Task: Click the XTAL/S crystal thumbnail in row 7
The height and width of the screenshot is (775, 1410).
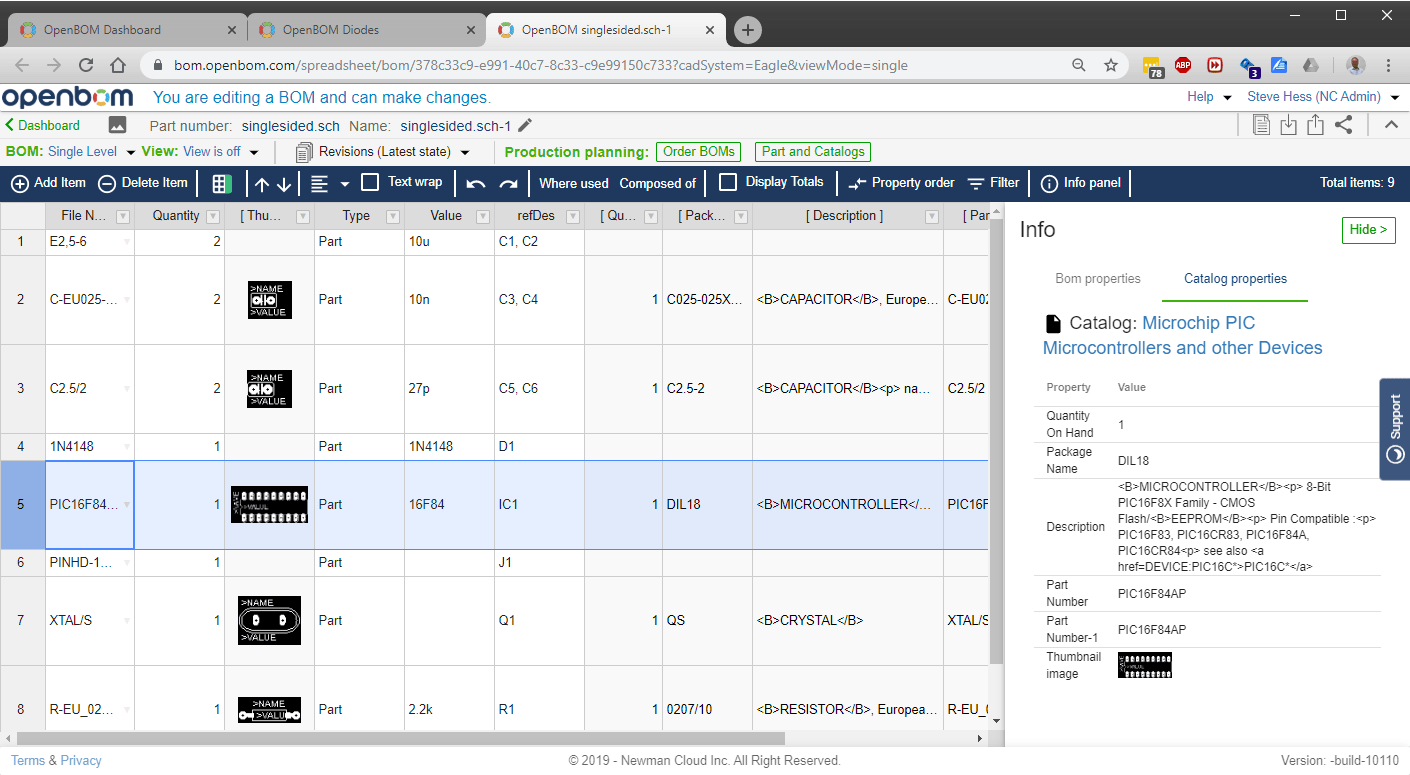Action: click(269, 620)
